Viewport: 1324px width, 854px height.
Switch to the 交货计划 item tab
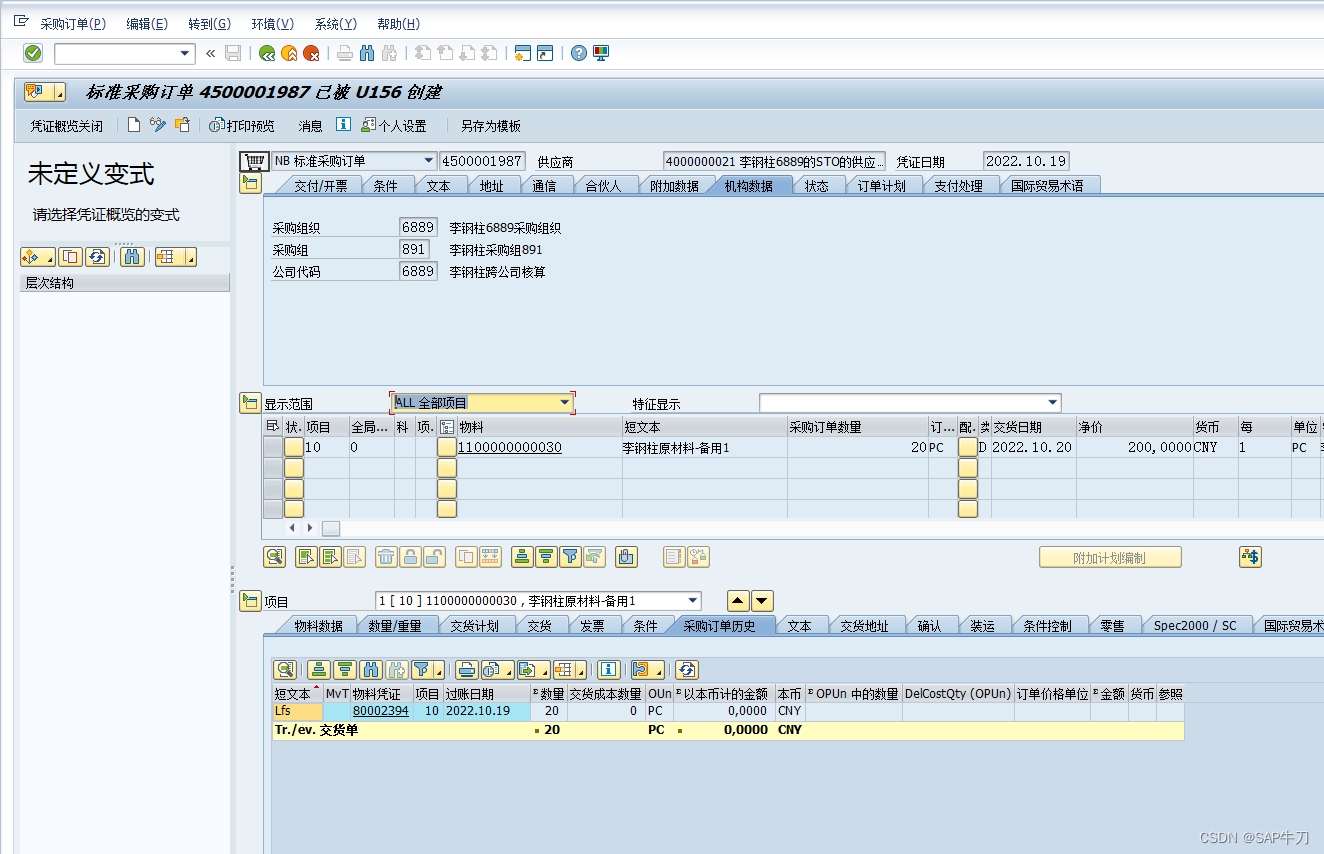[474, 626]
